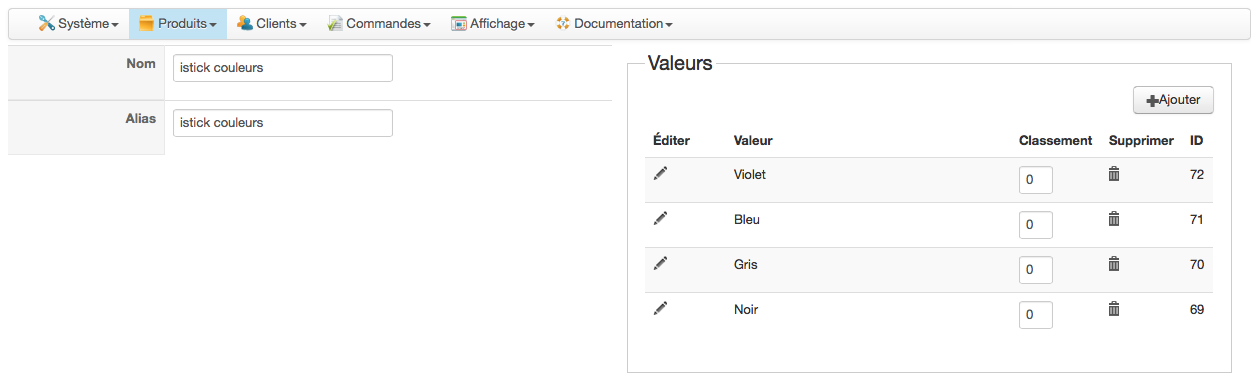The height and width of the screenshot is (388, 1251).
Task: Open the Commandes menu
Action: pos(379,23)
